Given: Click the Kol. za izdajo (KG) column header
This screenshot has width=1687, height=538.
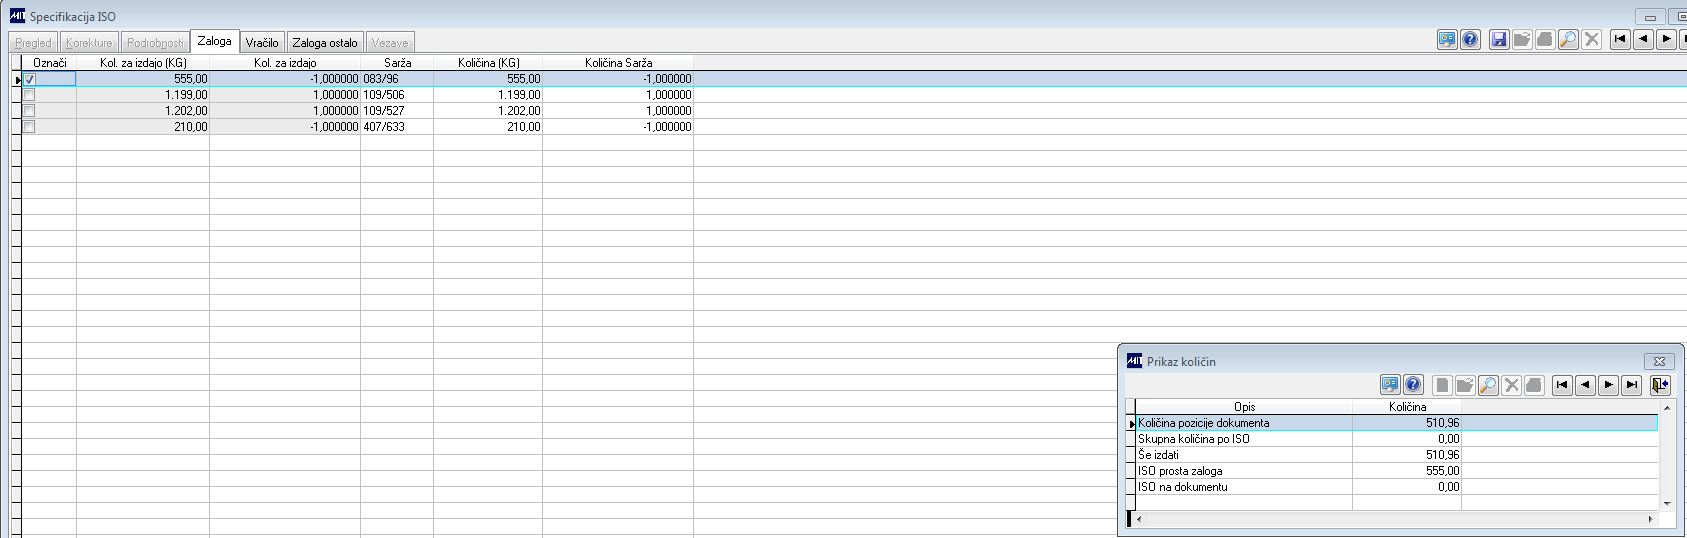Looking at the screenshot, I should click(x=143, y=62).
